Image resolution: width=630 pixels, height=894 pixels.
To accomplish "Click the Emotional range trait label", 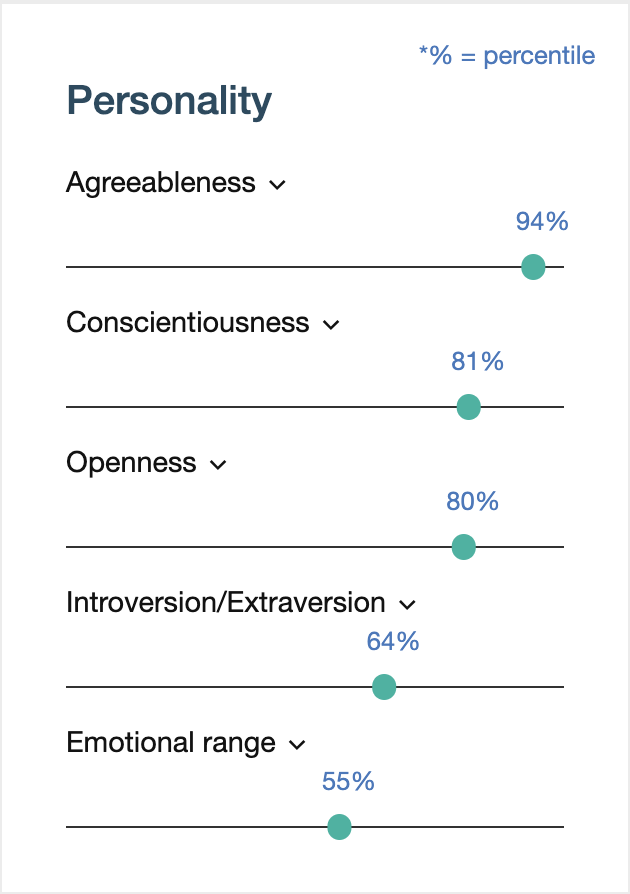I will click(x=170, y=743).
